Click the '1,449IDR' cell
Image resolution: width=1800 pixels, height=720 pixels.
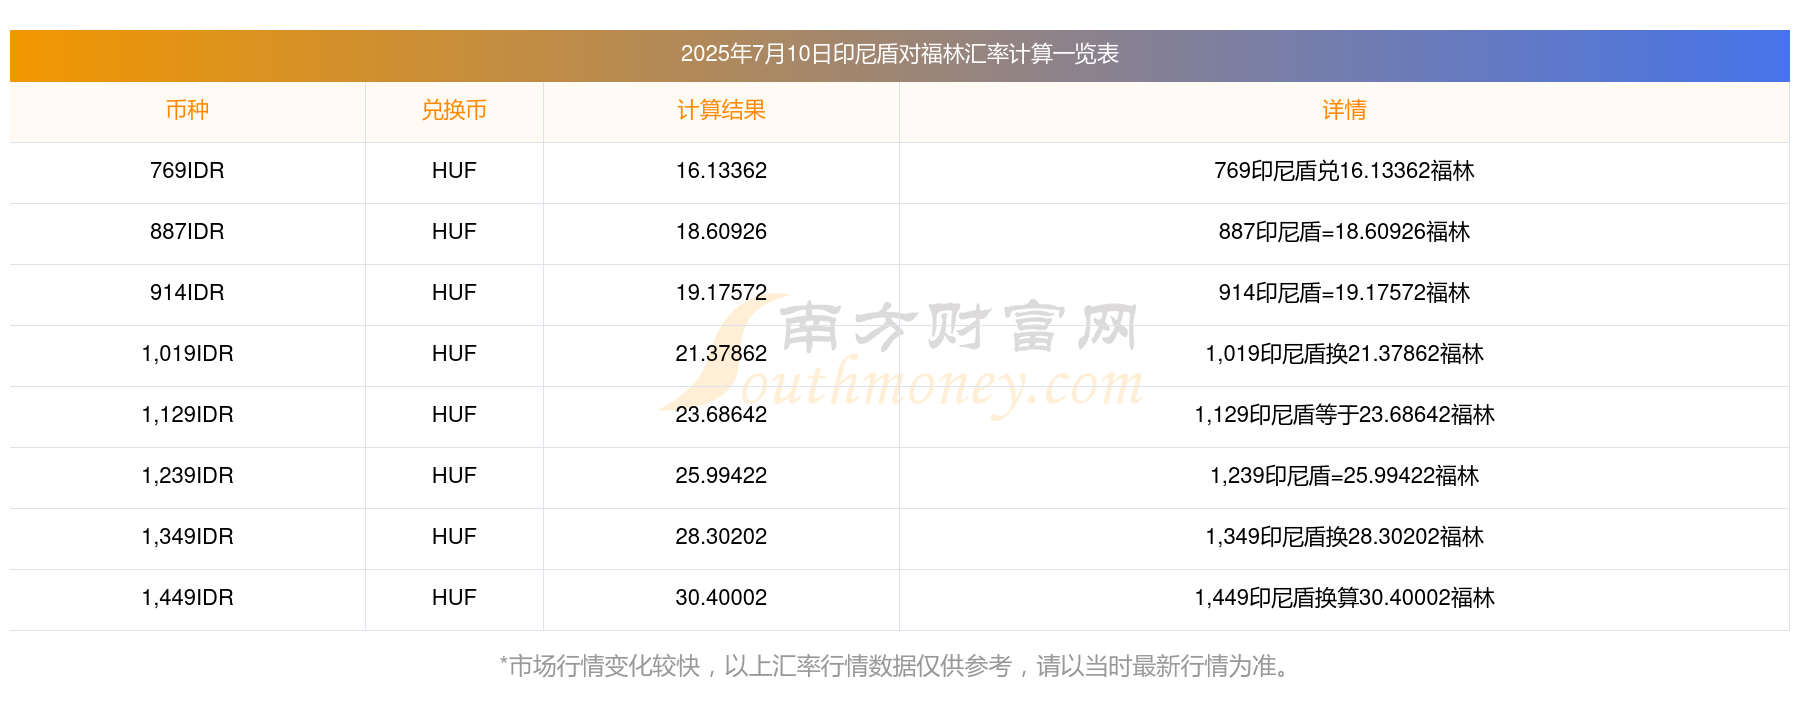[x=187, y=598]
